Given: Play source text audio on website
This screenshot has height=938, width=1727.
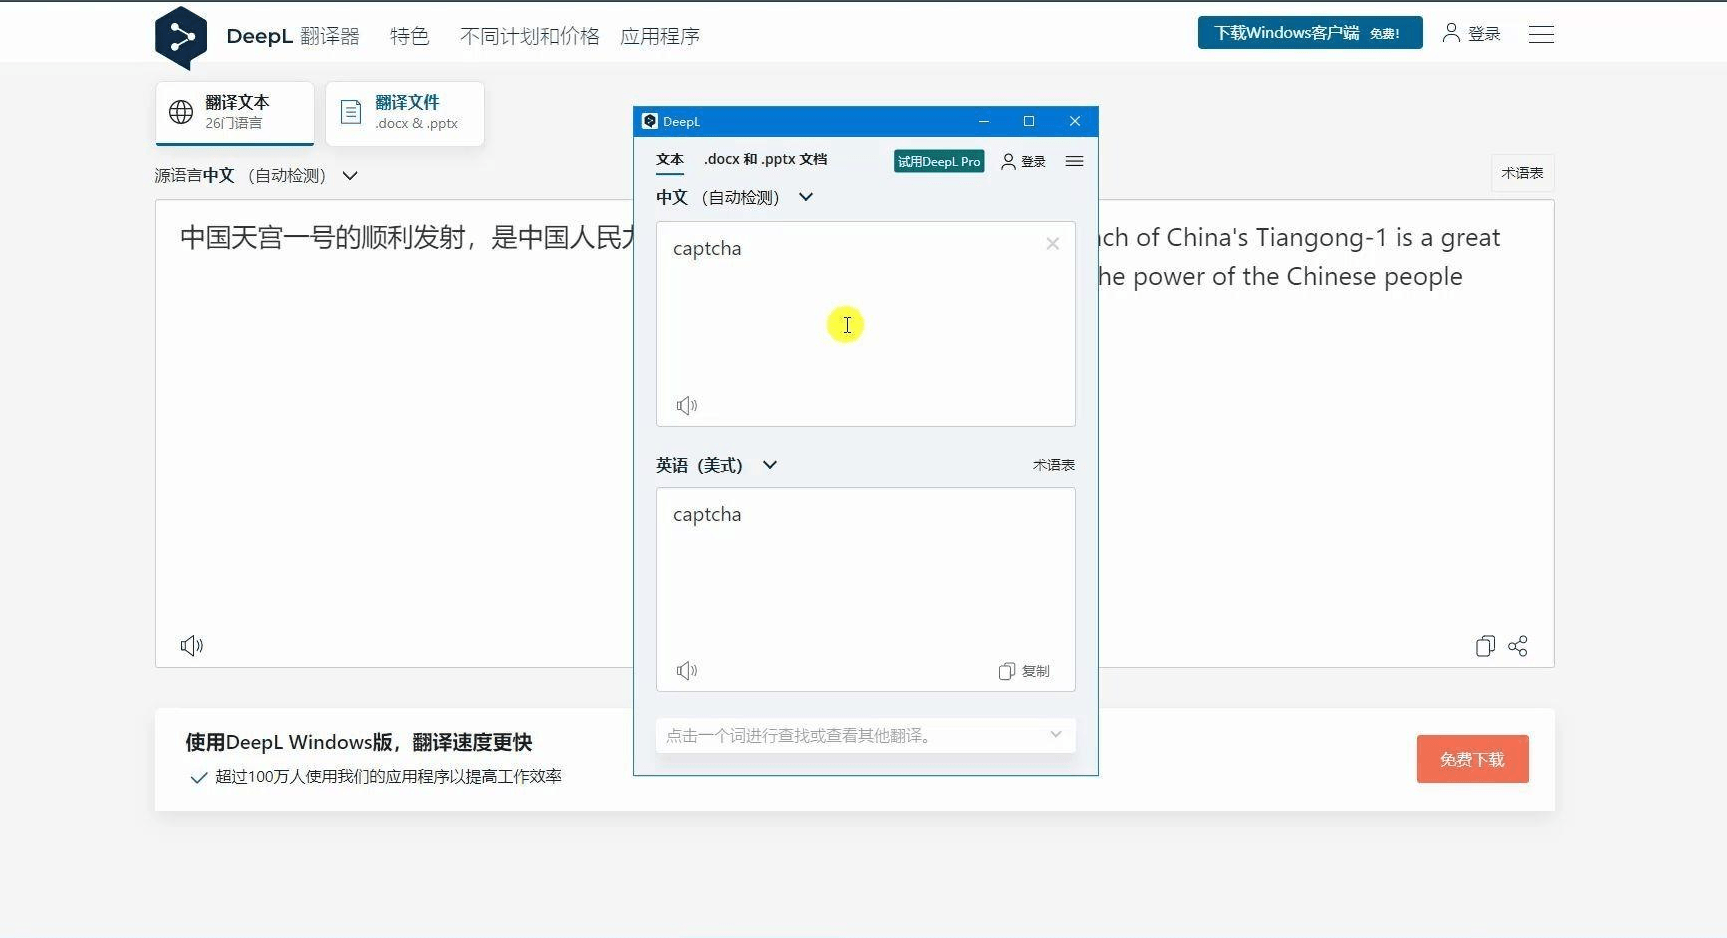Looking at the screenshot, I should click(x=191, y=645).
